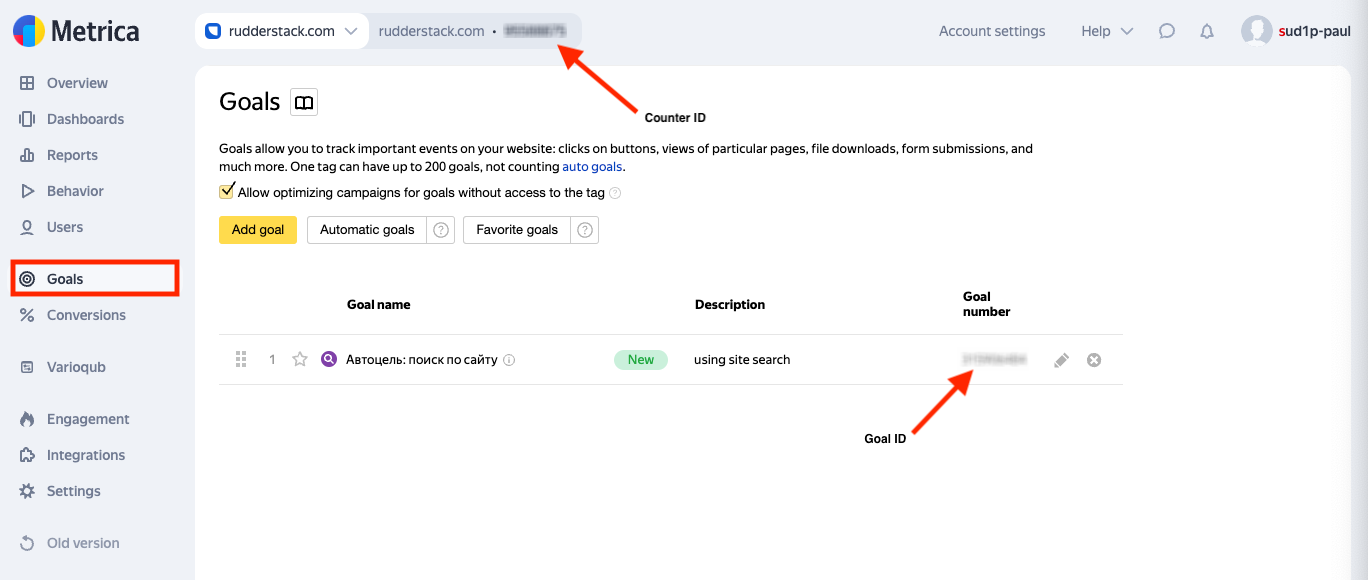Edit the site search goal with pencil icon
The height and width of the screenshot is (580, 1368).
coord(1062,360)
